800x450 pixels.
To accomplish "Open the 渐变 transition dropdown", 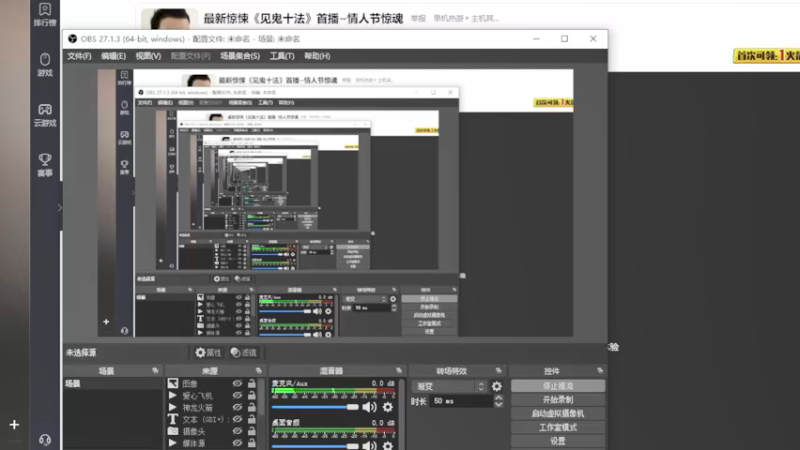I will point(449,387).
